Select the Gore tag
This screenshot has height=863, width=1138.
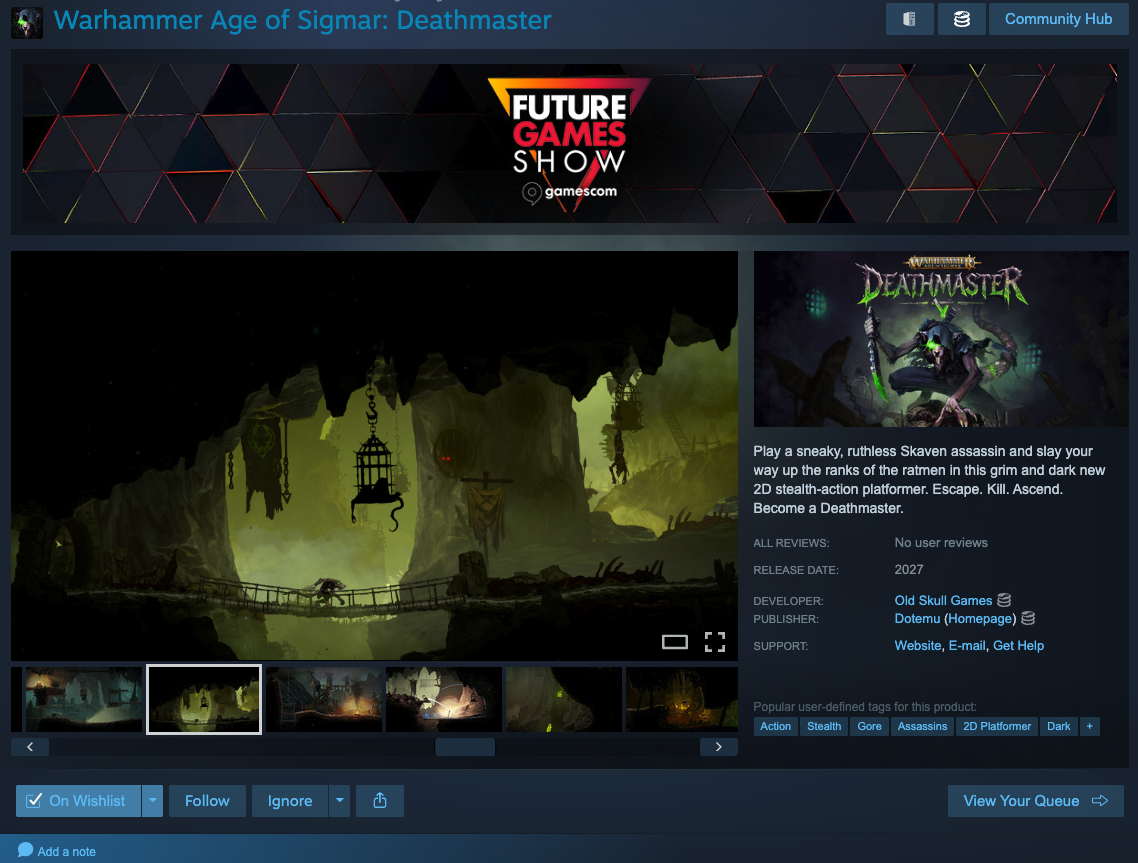[x=869, y=727]
